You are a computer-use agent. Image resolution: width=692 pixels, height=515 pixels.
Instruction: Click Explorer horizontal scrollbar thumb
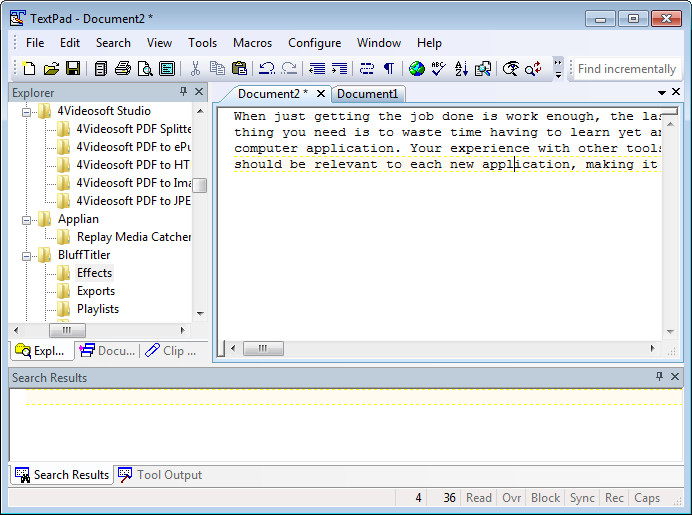point(67,330)
